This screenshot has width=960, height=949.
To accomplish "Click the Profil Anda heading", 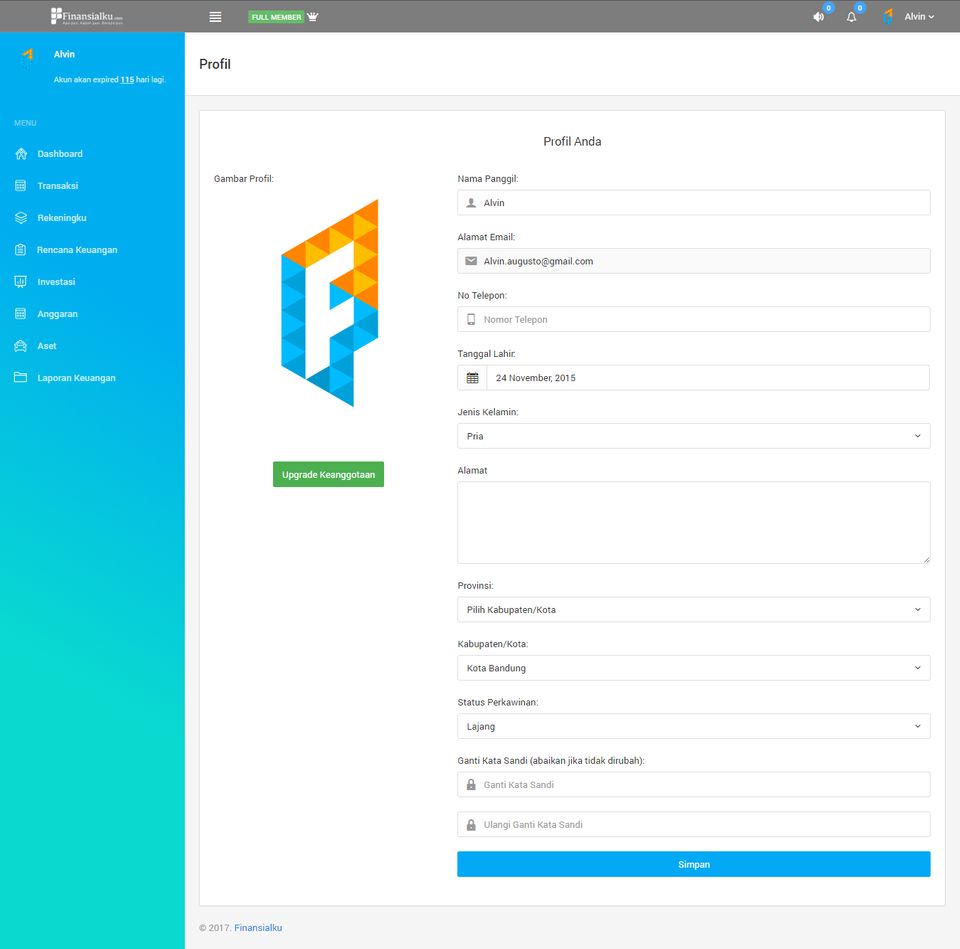I will pyautogui.click(x=572, y=141).
